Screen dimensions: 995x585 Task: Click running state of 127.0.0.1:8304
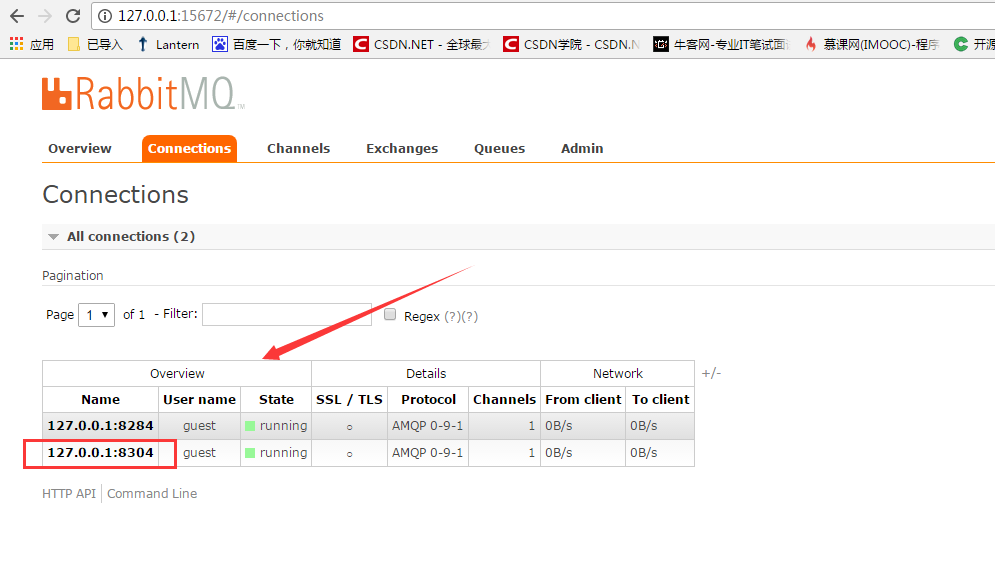276,452
